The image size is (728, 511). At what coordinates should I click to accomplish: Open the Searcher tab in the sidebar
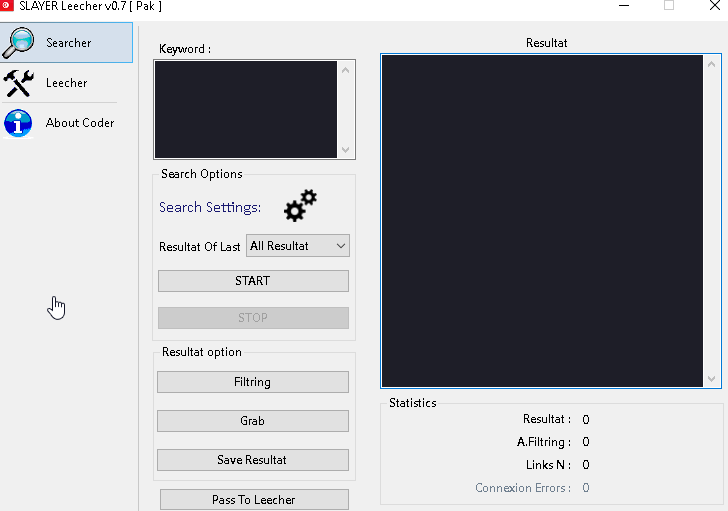(66, 43)
